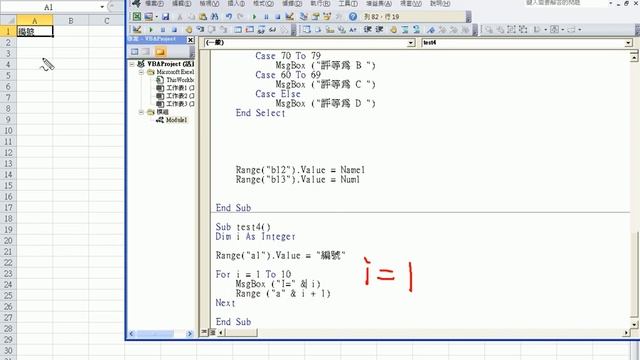Open the Insert UserForm dropdown arrow

click(x=156, y=17)
